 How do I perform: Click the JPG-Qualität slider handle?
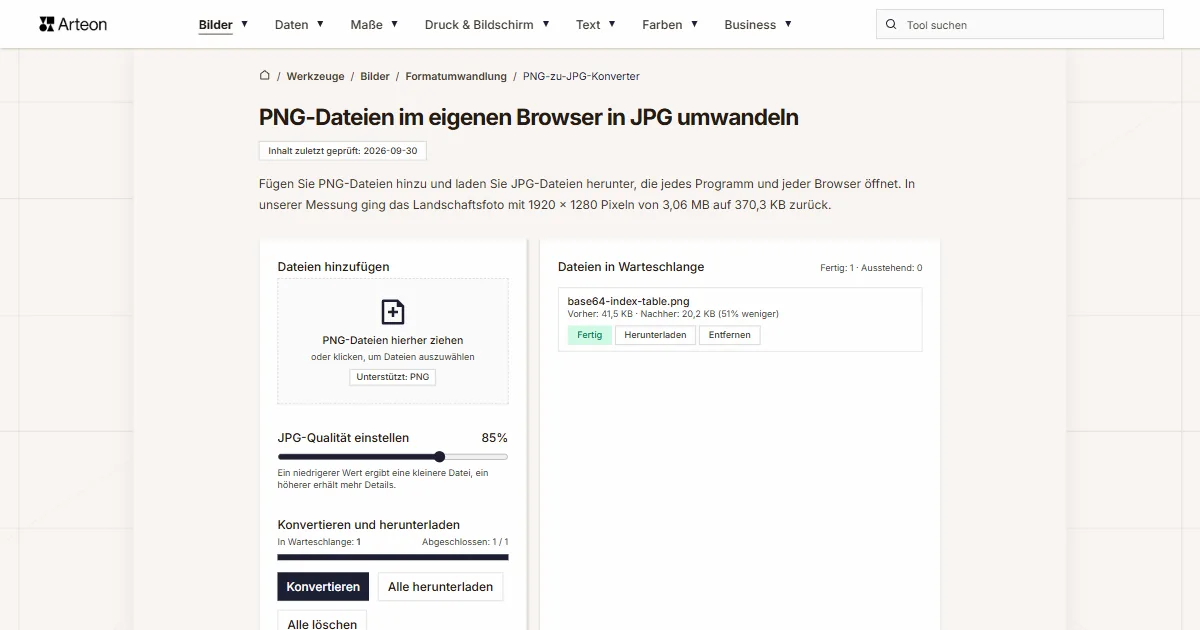tap(439, 457)
